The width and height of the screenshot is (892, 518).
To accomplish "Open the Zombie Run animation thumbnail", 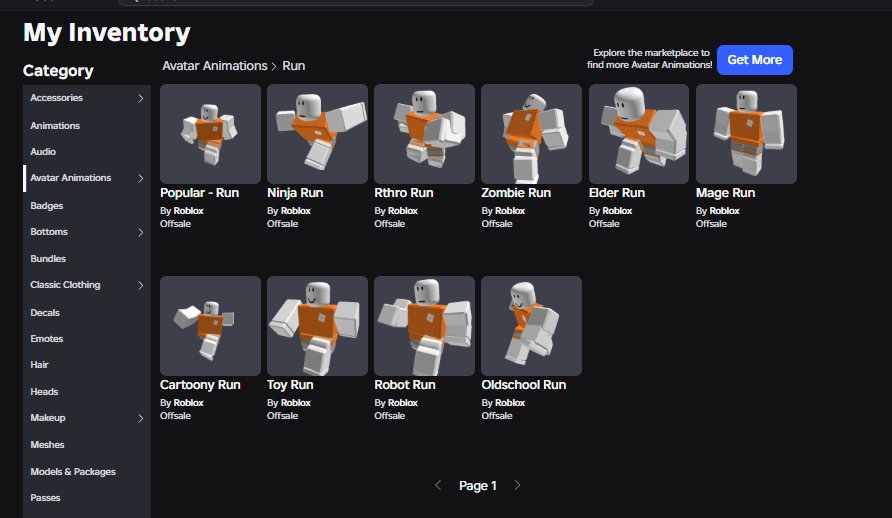I will pyautogui.click(x=531, y=134).
